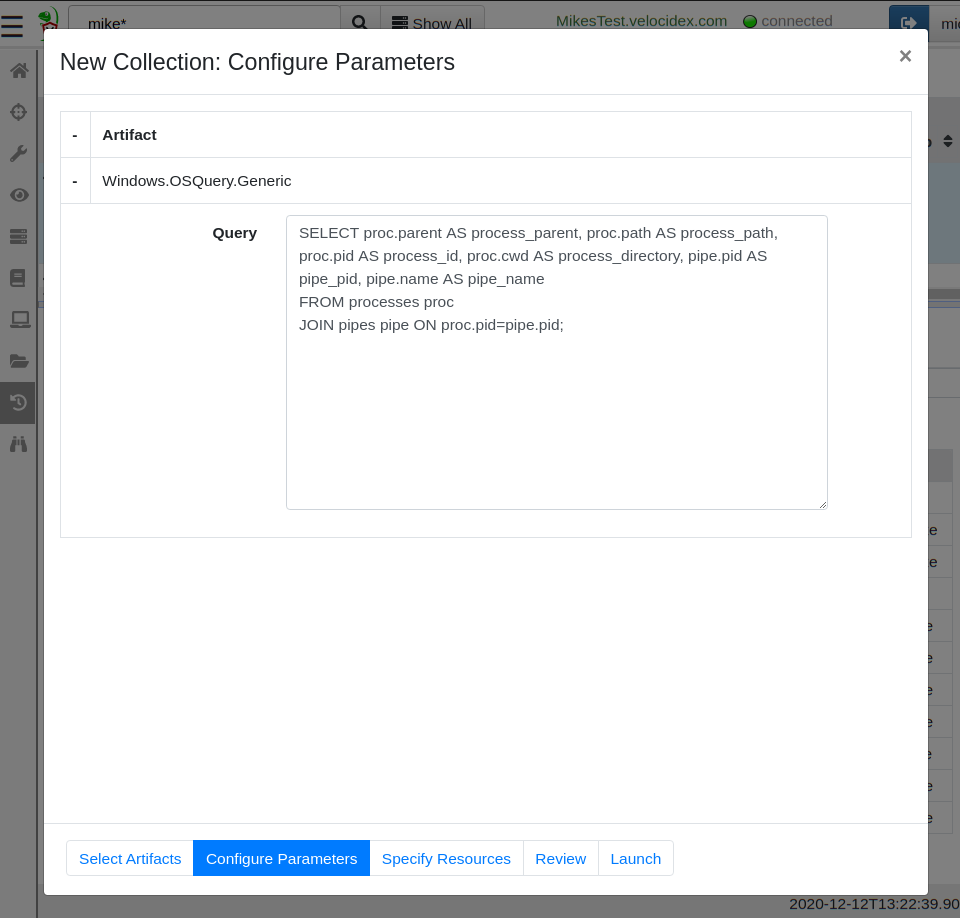Collapse Windows.OSQuery.Generic parameters section

click(x=75, y=181)
